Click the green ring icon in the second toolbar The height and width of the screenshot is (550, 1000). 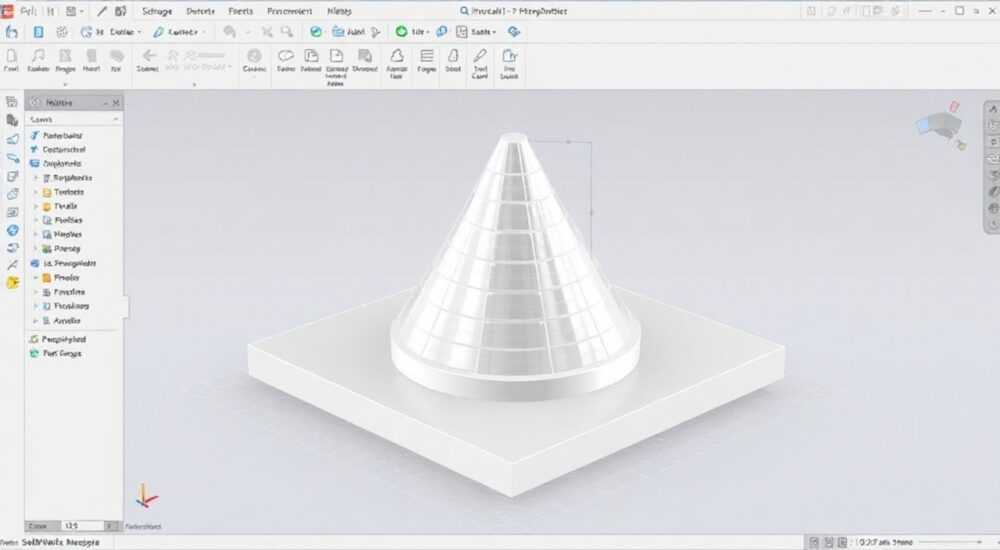pyautogui.click(x=401, y=31)
